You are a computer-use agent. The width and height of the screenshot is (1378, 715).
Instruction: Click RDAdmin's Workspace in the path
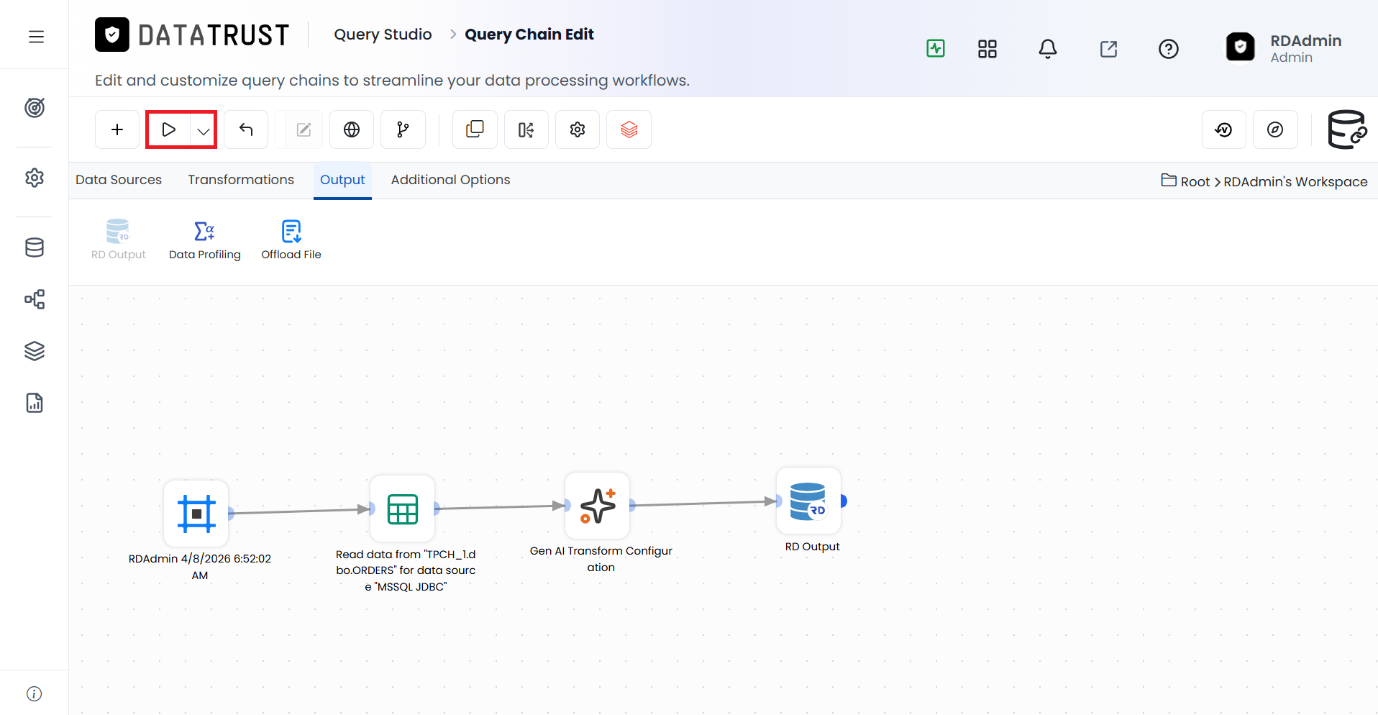pos(1296,182)
